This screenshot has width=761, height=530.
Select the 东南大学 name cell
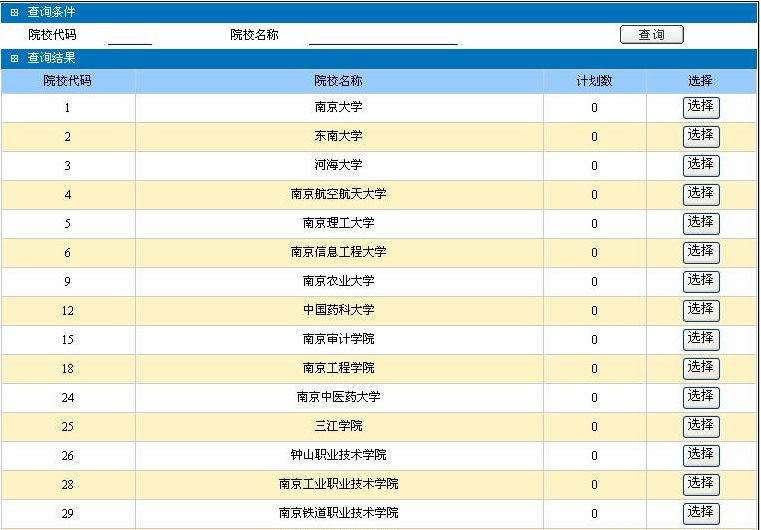pyautogui.click(x=339, y=136)
